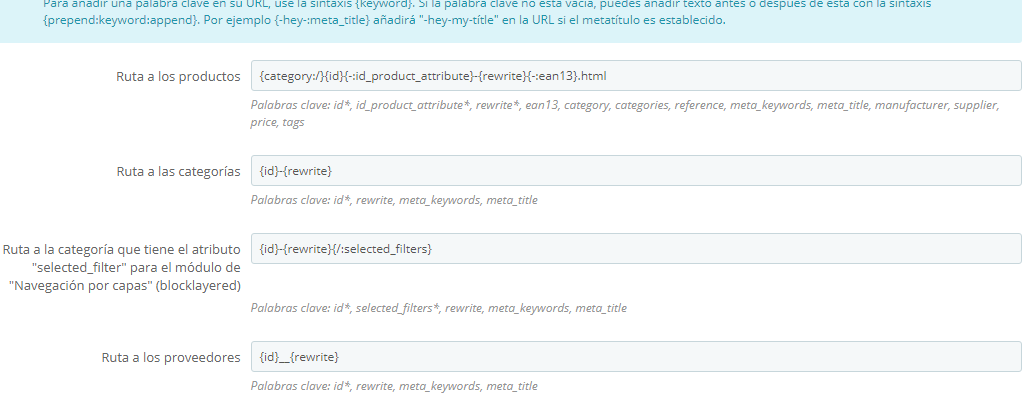Click the "Ruta a los productos" input field
Image resolution: width=1027 pixels, height=413 pixels.
636,76
